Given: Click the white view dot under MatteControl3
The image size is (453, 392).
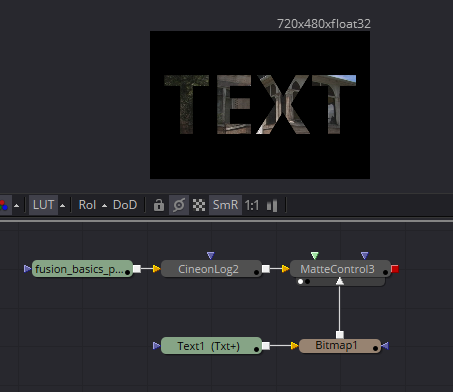Looking at the screenshot, I should click(300, 282).
